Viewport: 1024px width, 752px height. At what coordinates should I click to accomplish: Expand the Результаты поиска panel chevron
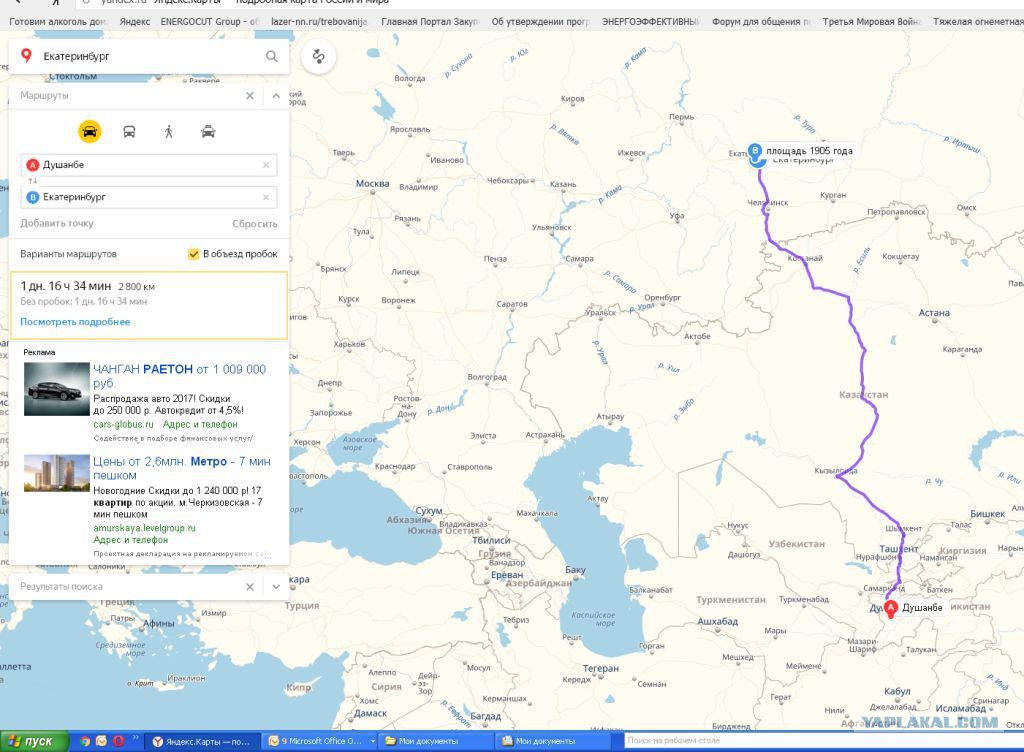pos(276,587)
